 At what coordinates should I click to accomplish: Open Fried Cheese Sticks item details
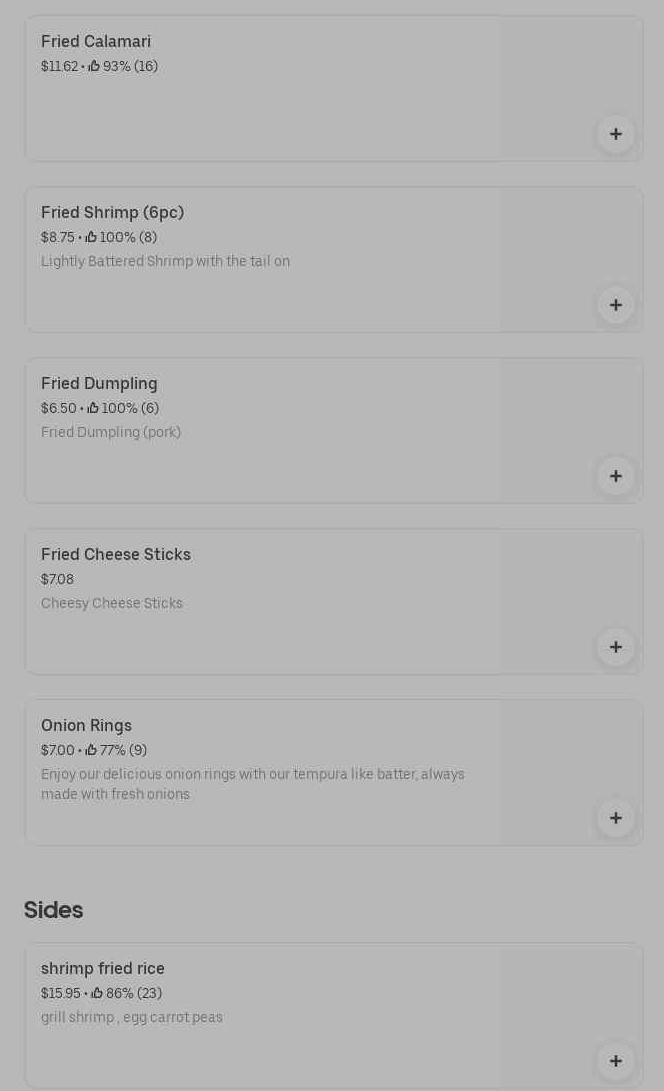(x=116, y=555)
